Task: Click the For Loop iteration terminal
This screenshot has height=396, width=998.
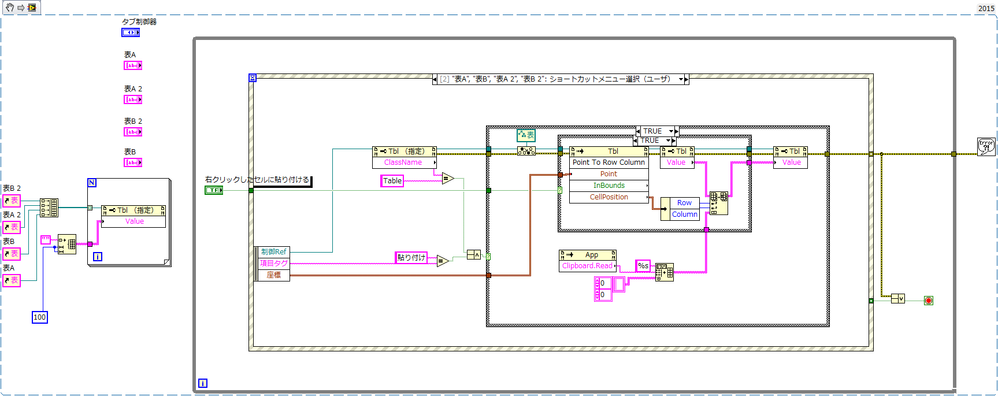Action: [97, 257]
